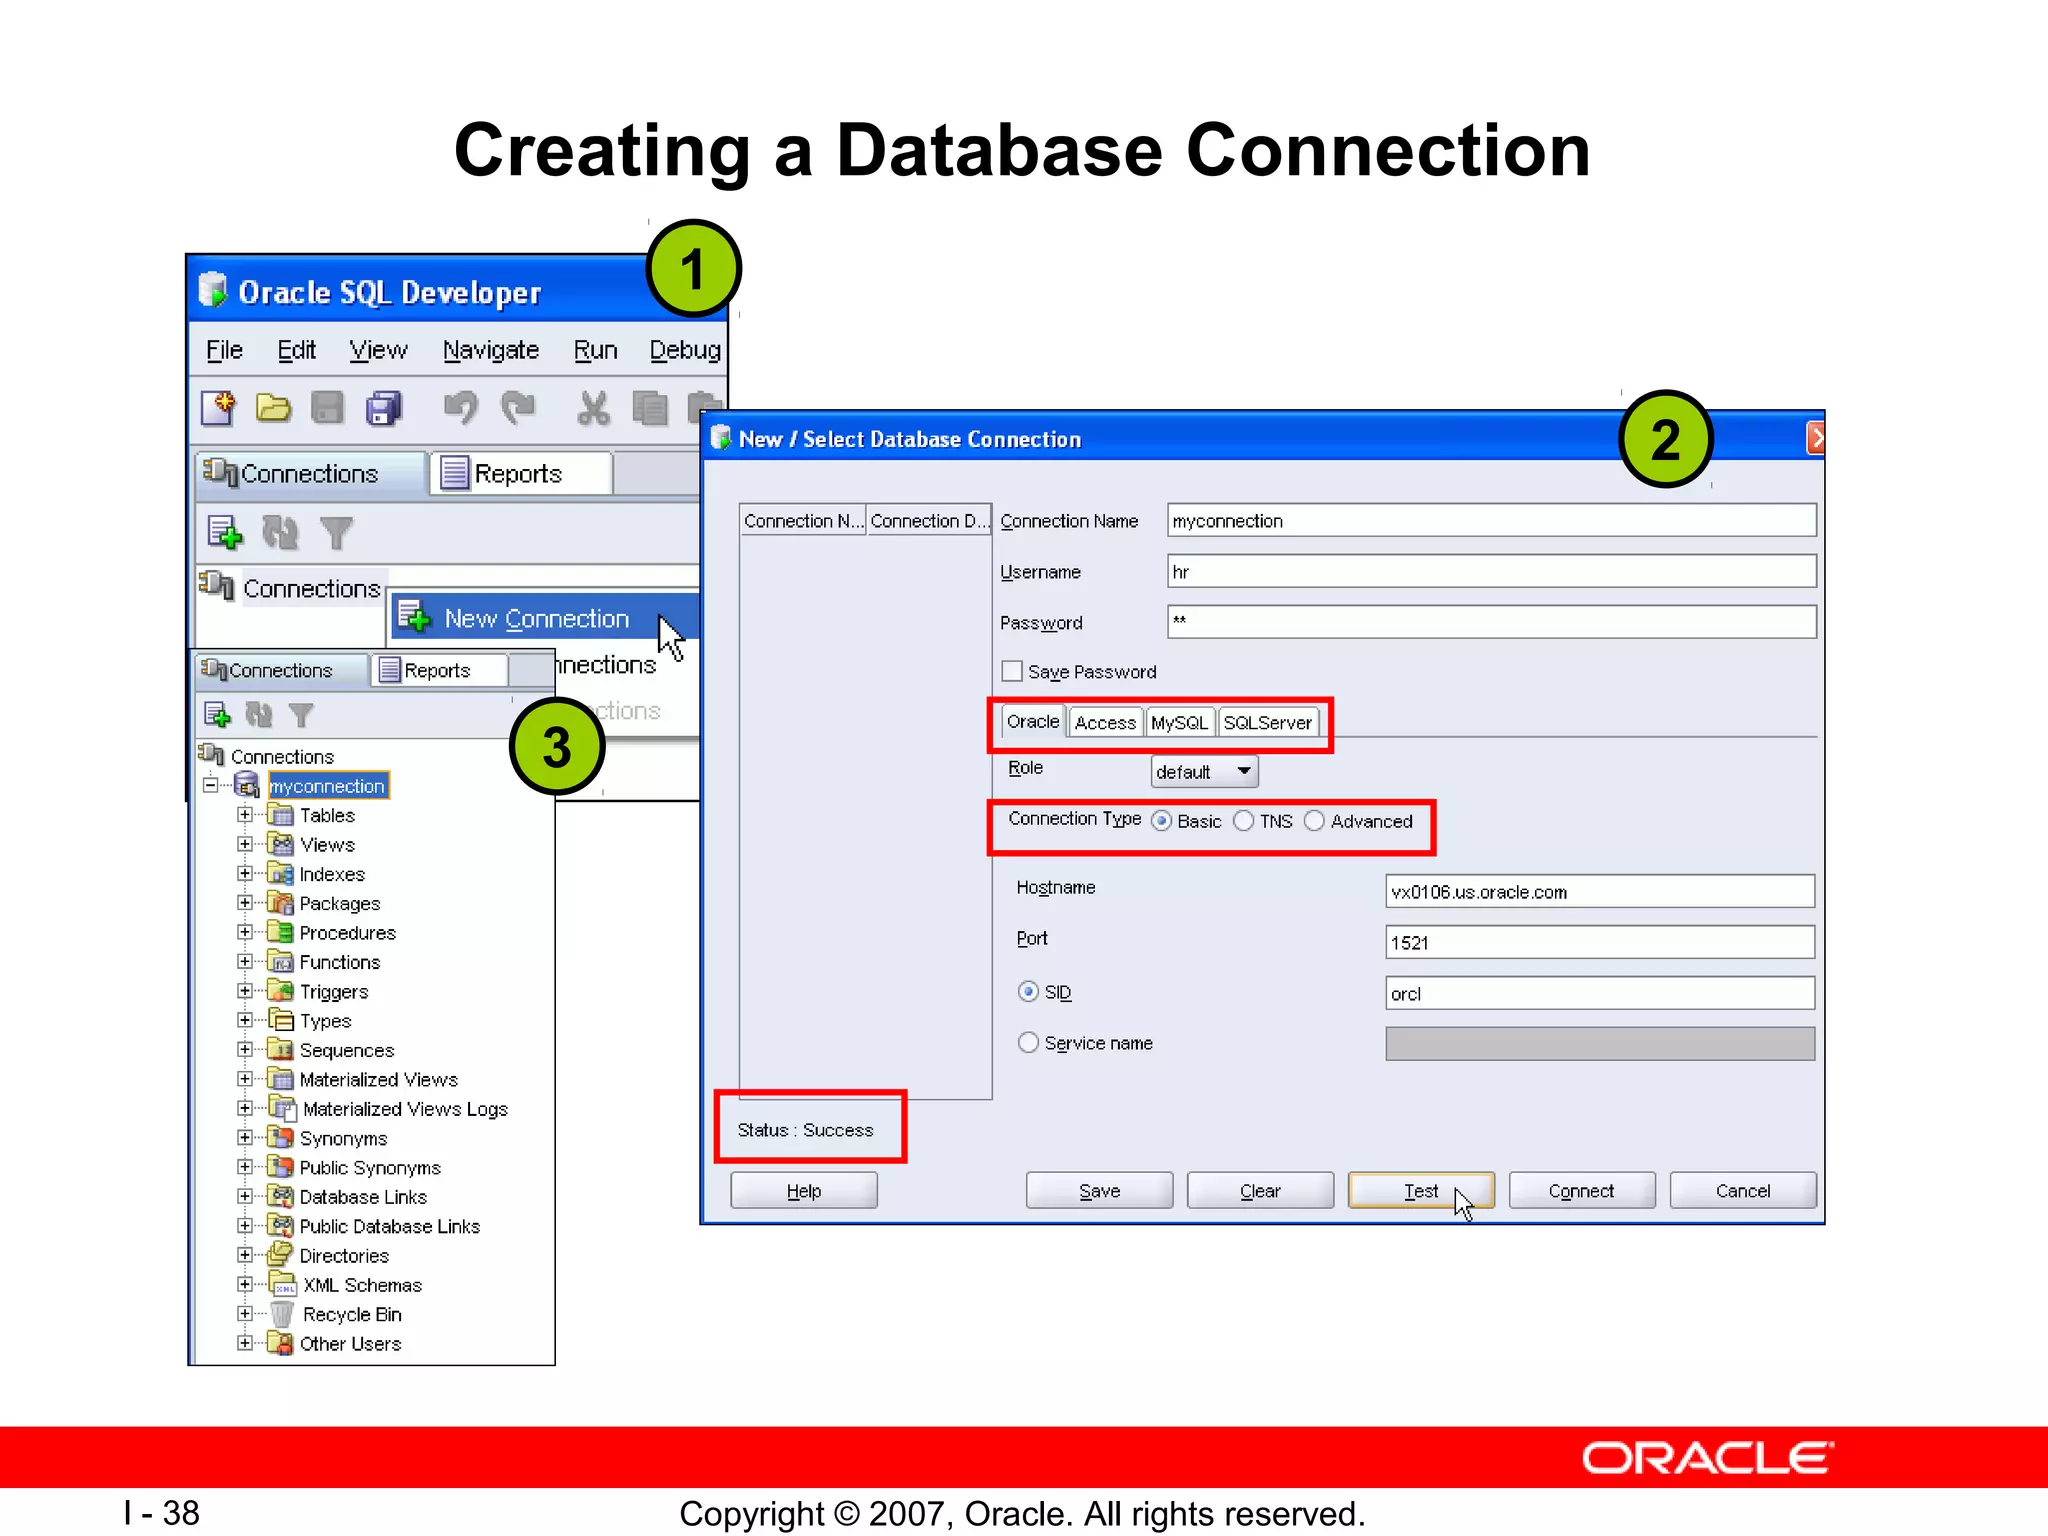Click the Indexes folder icon
Image resolution: width=2048 pixels, height=1536 pixels.
point(282,874)
